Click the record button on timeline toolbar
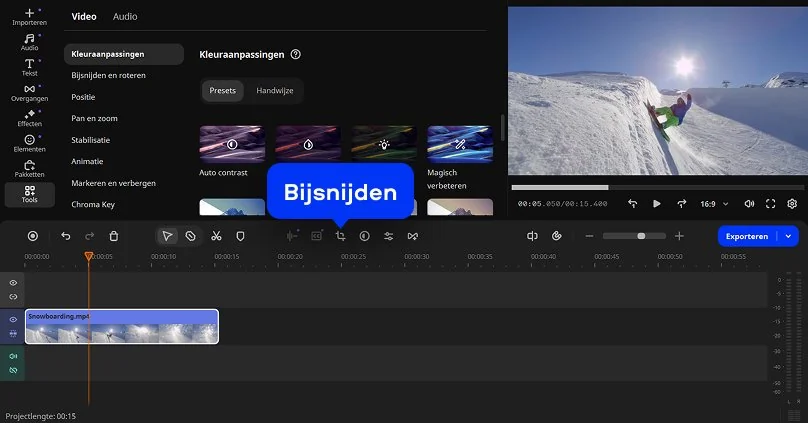 click(32, 236)
